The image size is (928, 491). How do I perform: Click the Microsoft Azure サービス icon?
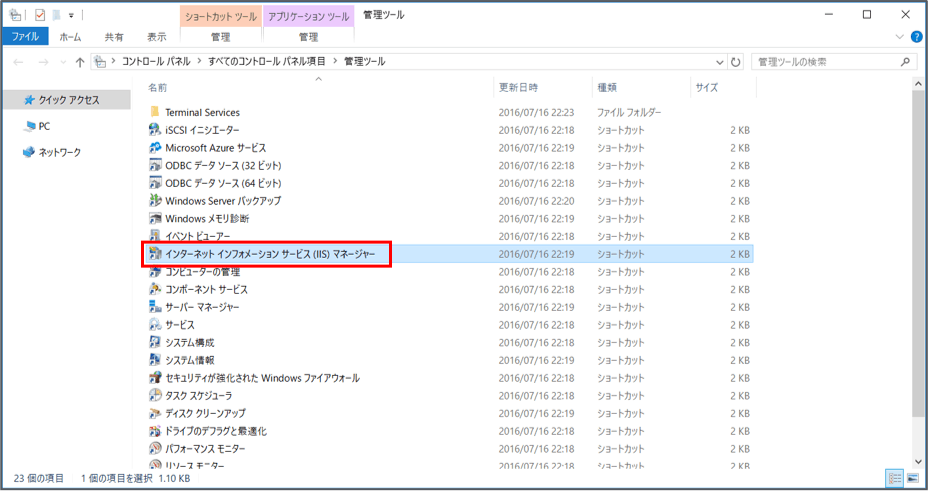click(x=155, y=148)
